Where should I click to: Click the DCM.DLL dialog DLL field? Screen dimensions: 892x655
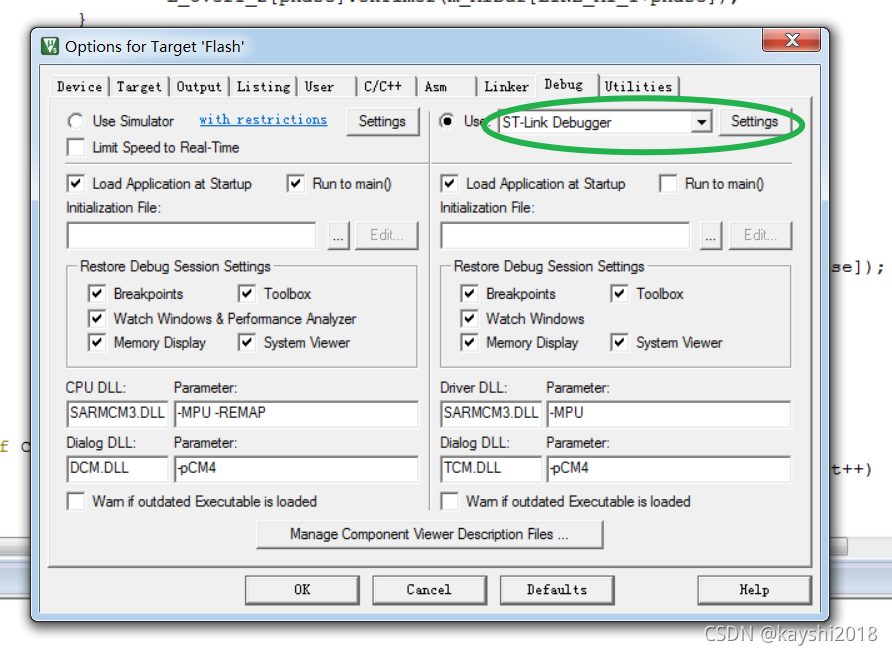(117, 468)
